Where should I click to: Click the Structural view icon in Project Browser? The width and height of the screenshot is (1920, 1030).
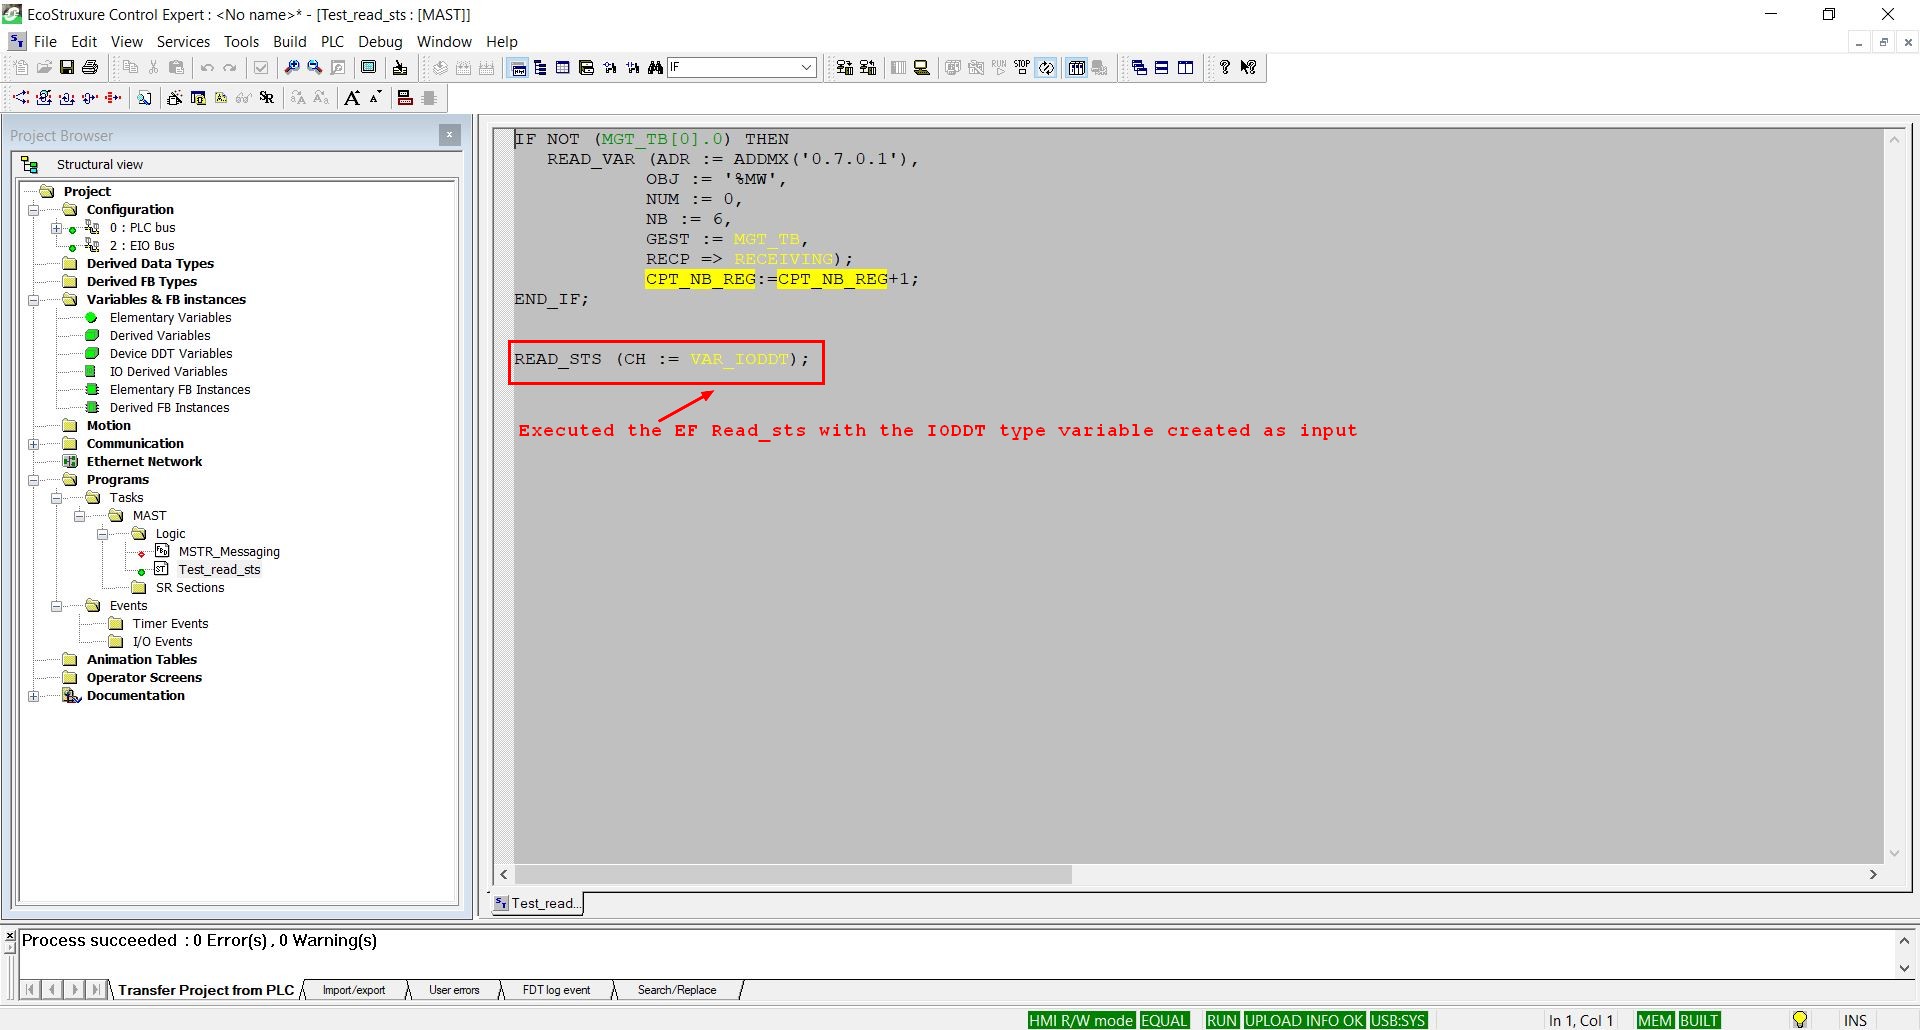[x=30, y=164]
